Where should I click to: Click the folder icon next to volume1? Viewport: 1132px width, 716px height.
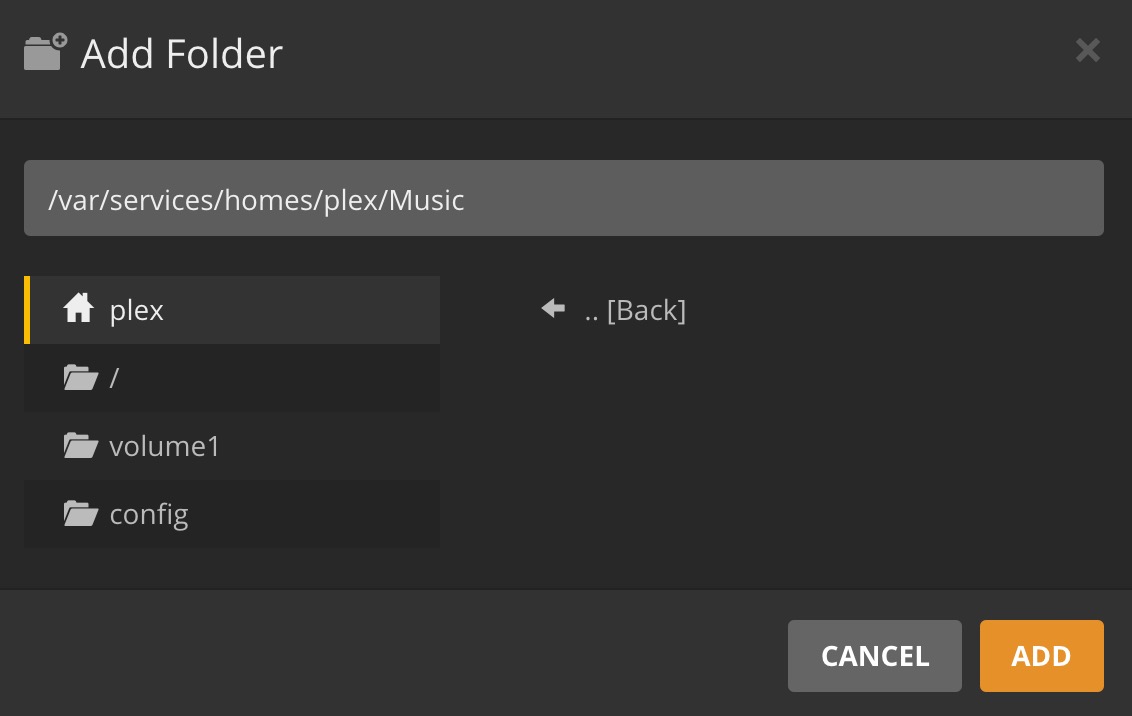tap(80, 446)
